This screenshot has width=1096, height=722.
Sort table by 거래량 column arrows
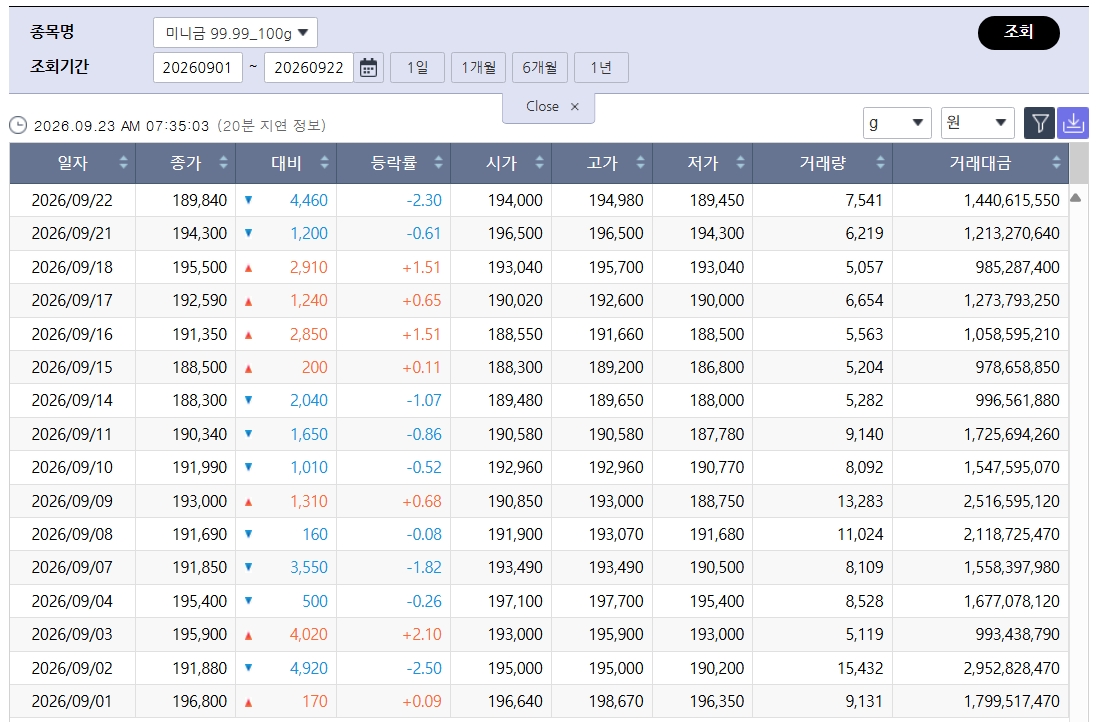coord(881,163)
